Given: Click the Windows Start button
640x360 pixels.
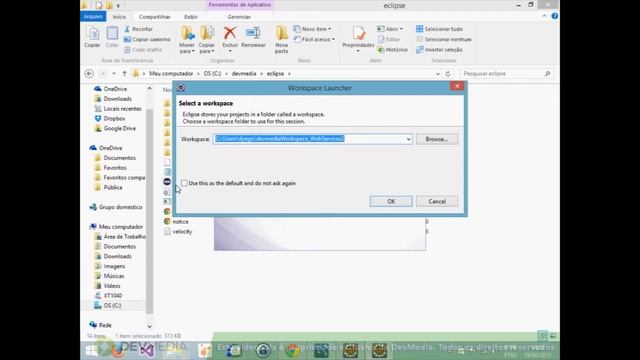Looking at the screenshot, I should click(91, 350).
